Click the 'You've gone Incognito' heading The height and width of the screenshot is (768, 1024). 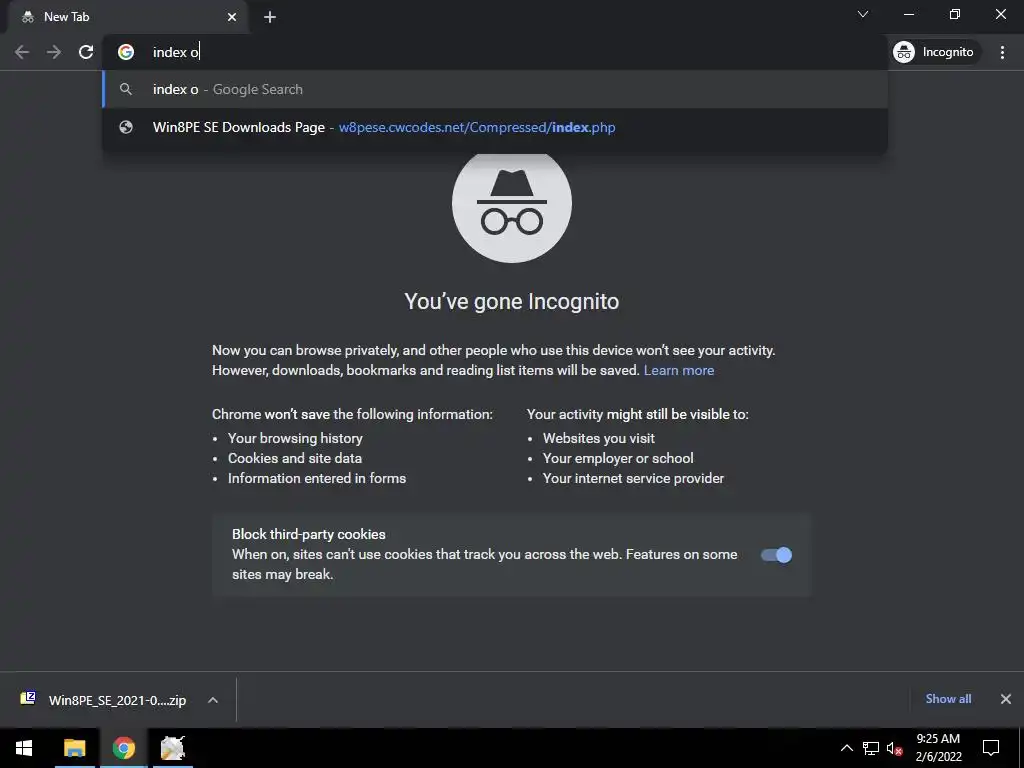pos(511,302)
